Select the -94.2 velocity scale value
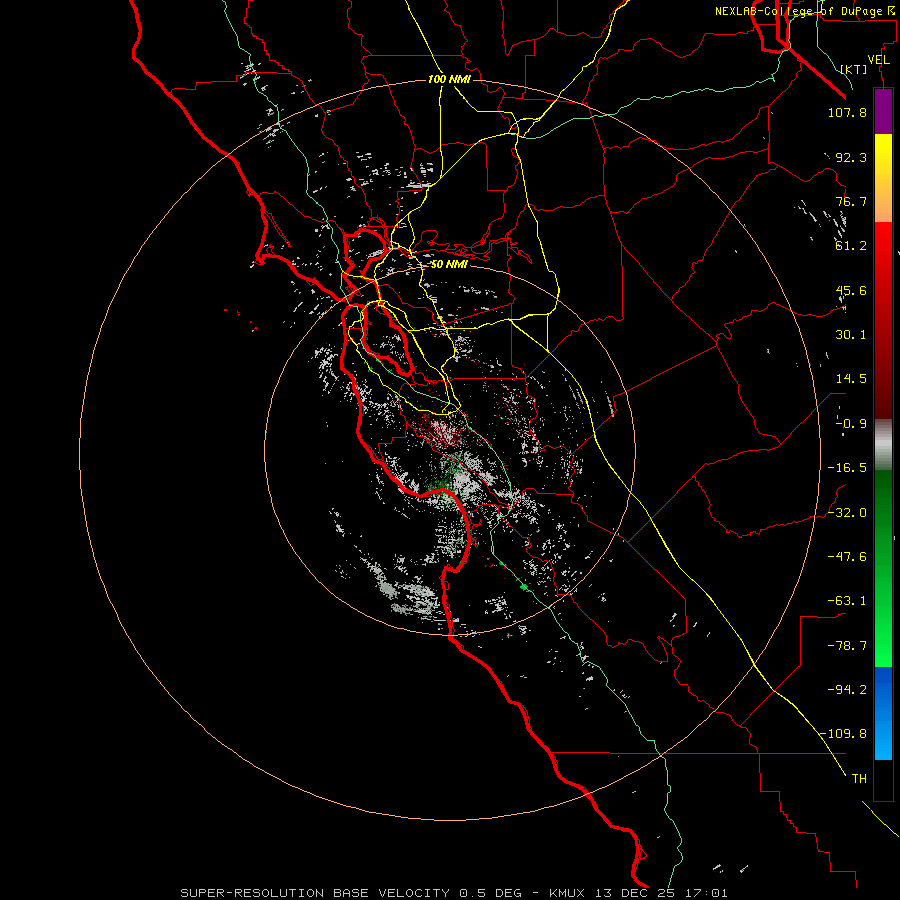This screenshot has height=900, width=900. point(847,690)
